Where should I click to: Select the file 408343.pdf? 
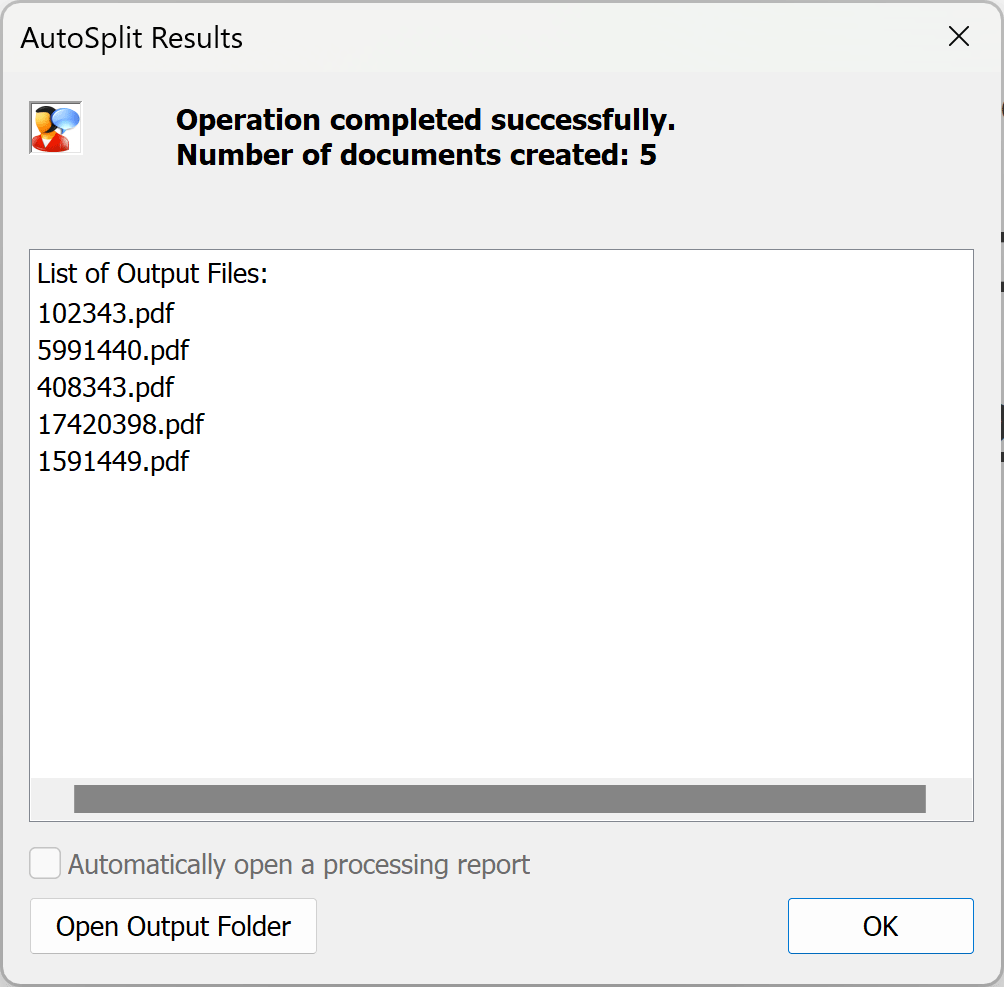point(105,387)
